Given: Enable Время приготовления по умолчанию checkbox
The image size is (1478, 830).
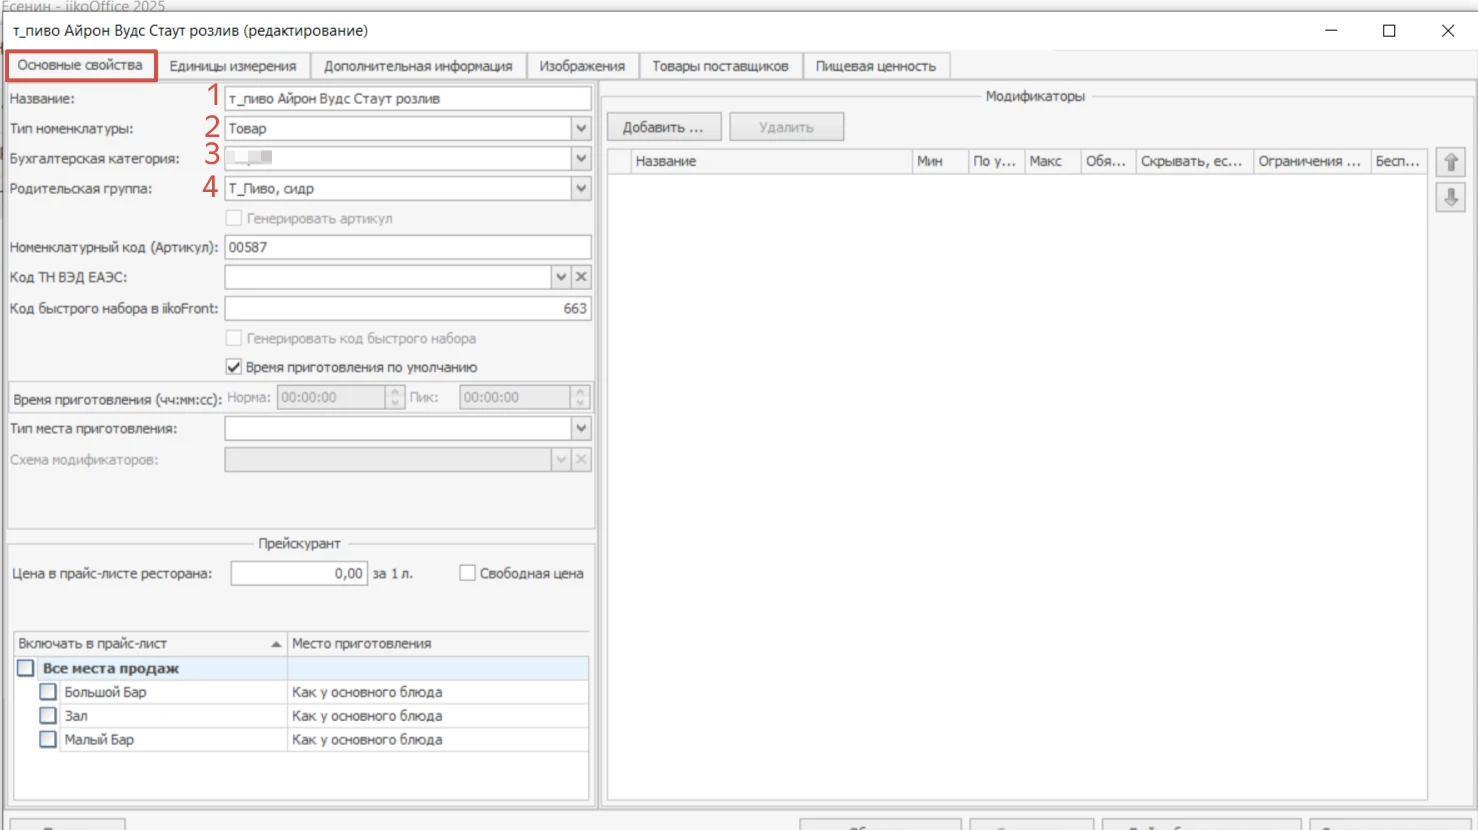Looking at the screenshot, I should [x=234, y=367].
